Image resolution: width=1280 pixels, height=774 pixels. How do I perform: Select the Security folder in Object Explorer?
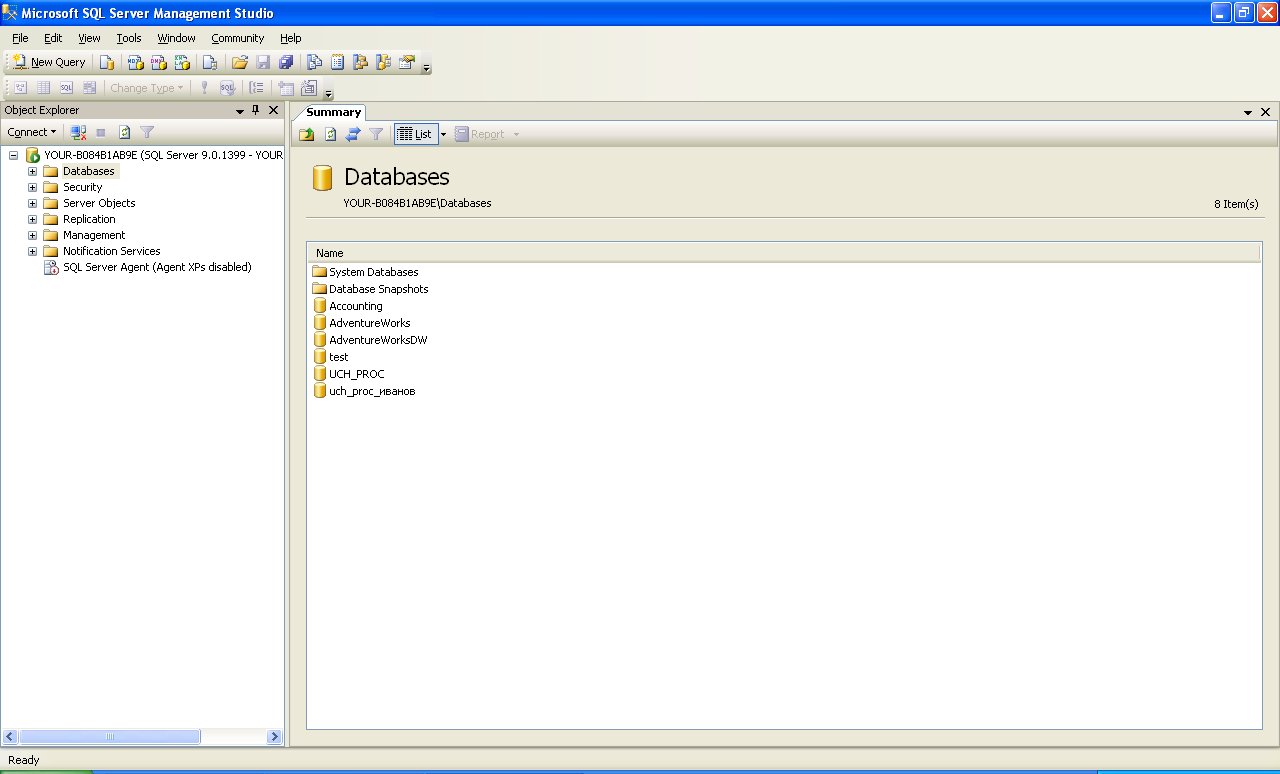[x=82, y=187]
